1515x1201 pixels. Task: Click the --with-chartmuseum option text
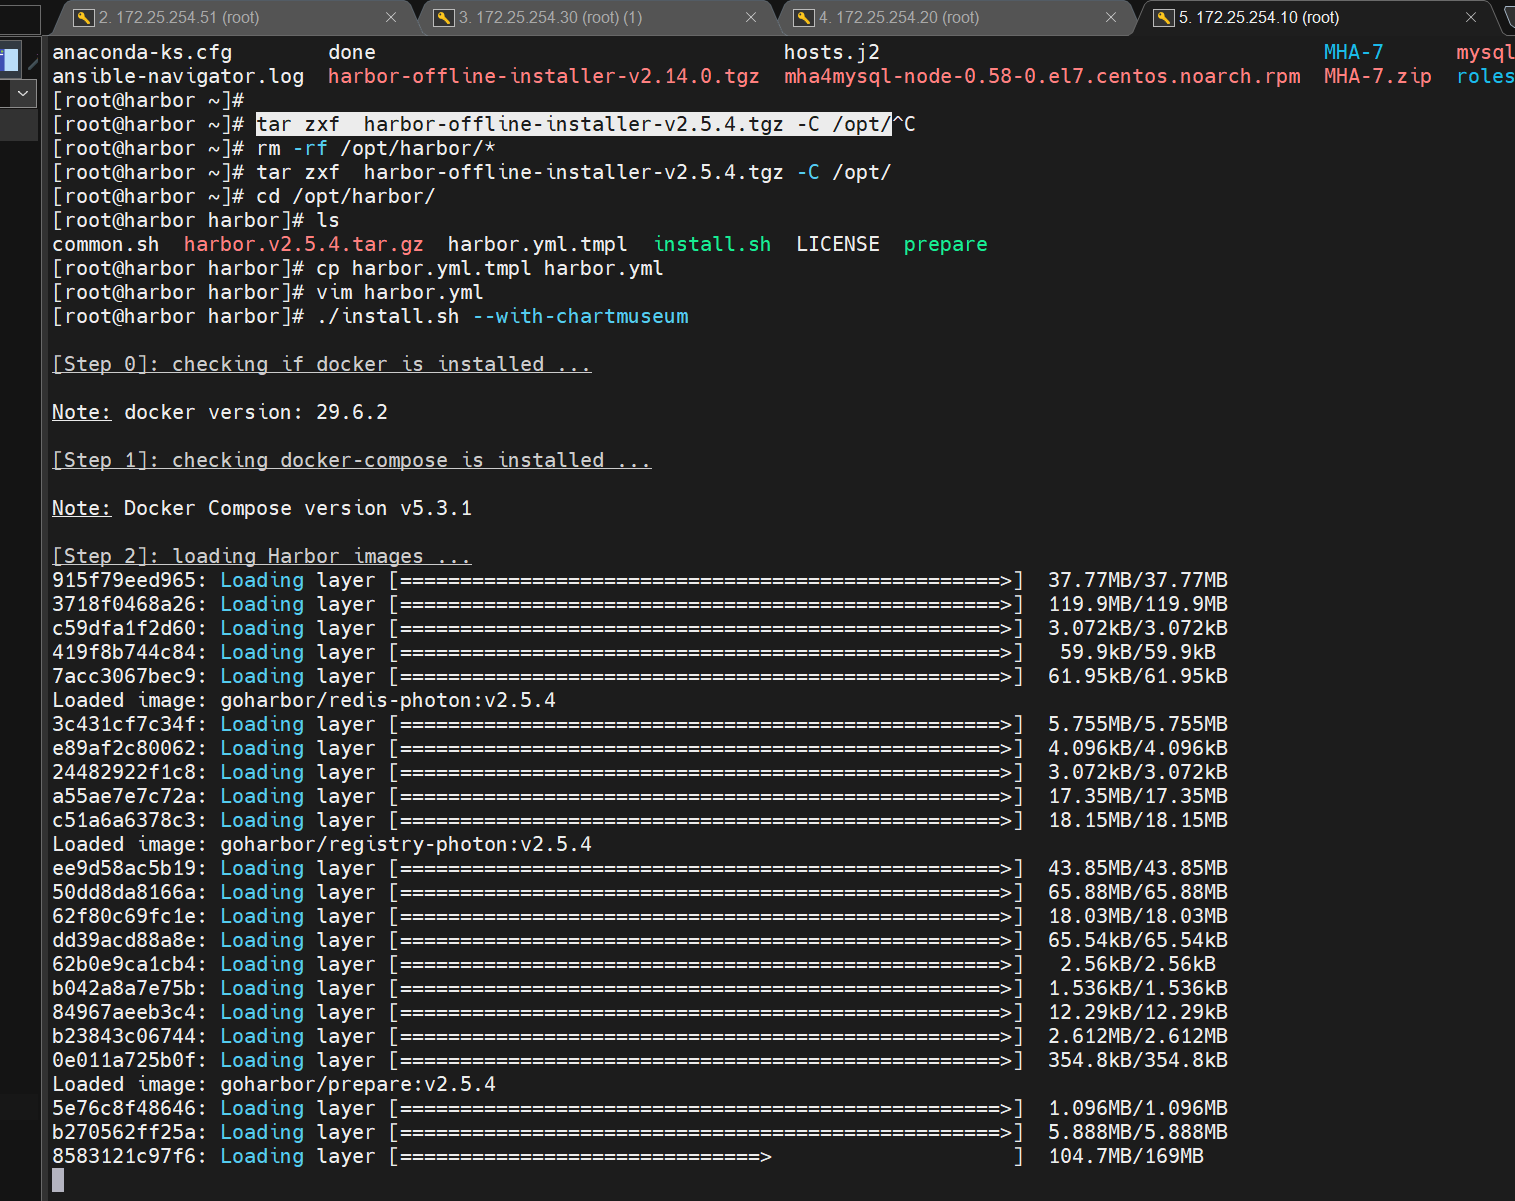[580, 316]
